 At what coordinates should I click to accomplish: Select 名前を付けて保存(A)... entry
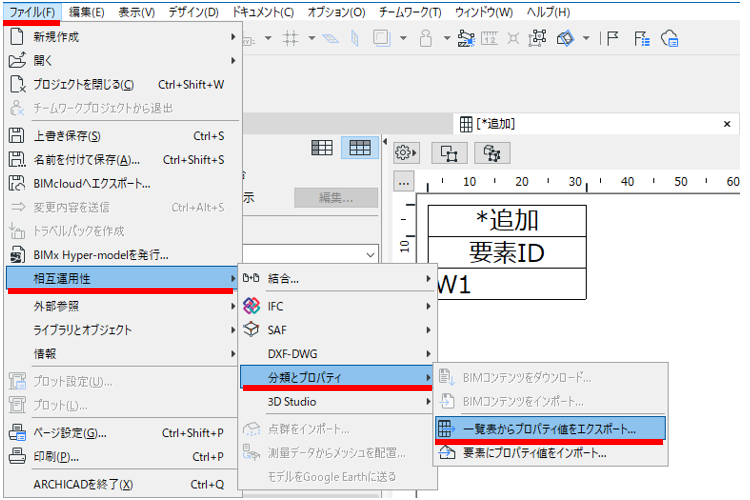pos(122,160)
